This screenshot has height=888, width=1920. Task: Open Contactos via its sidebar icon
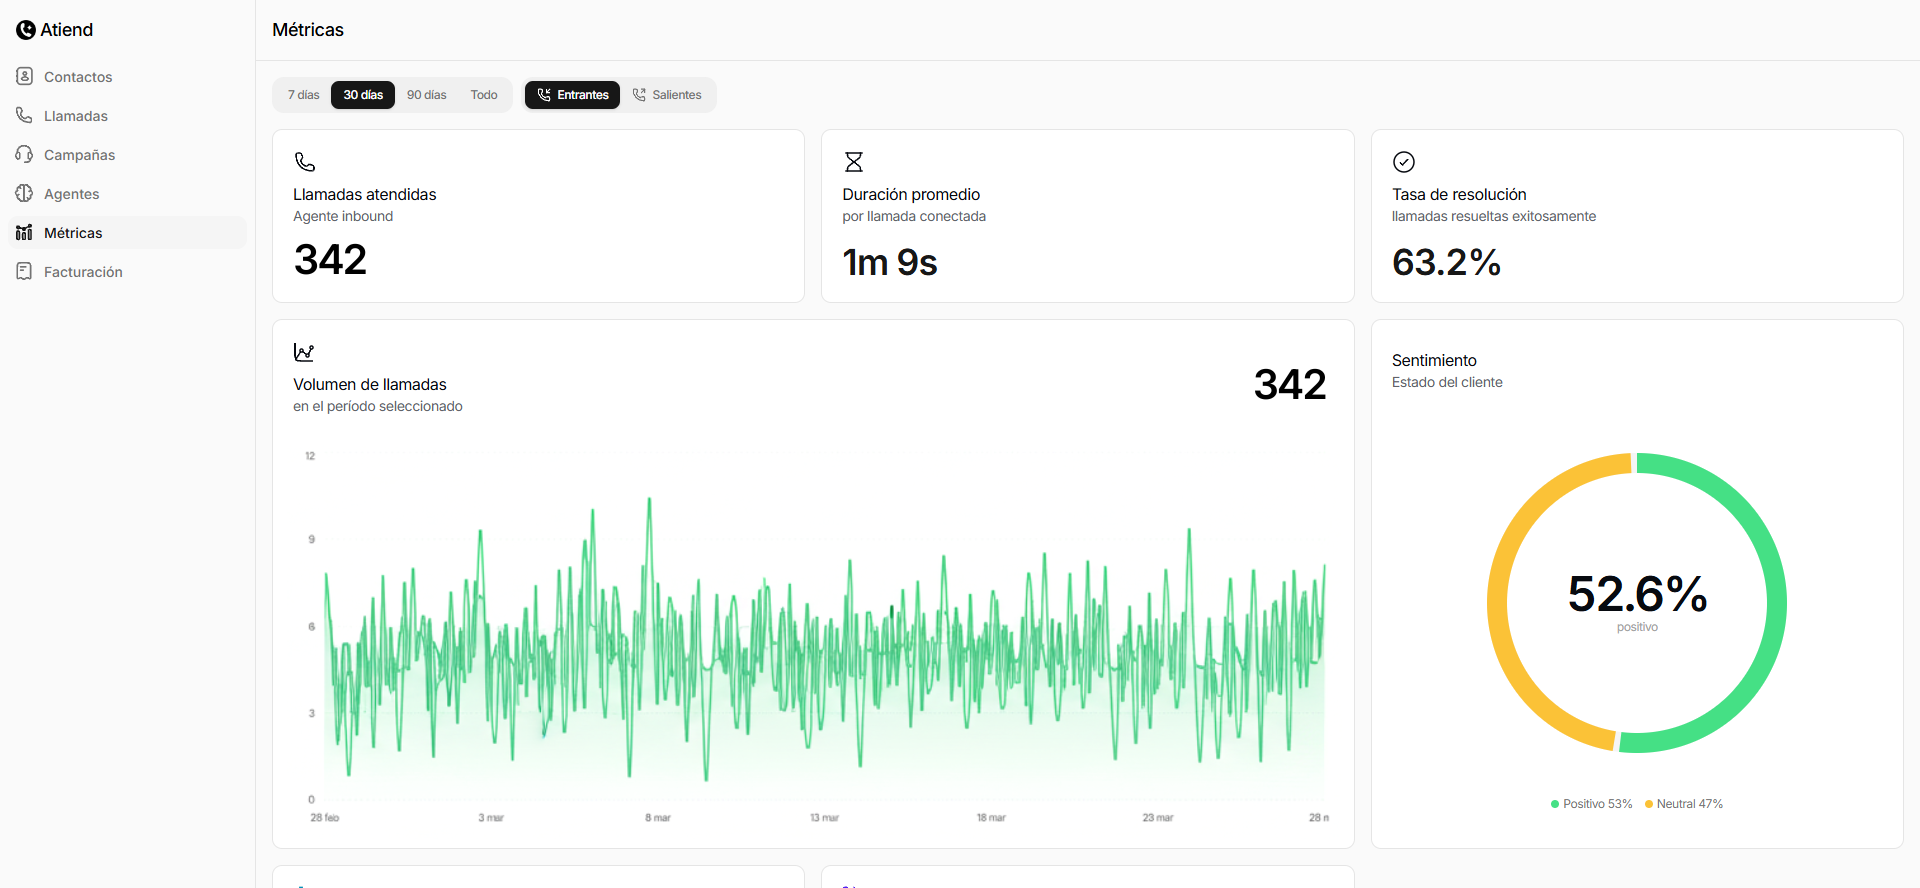pyautogui.click(x=25, y=76)
